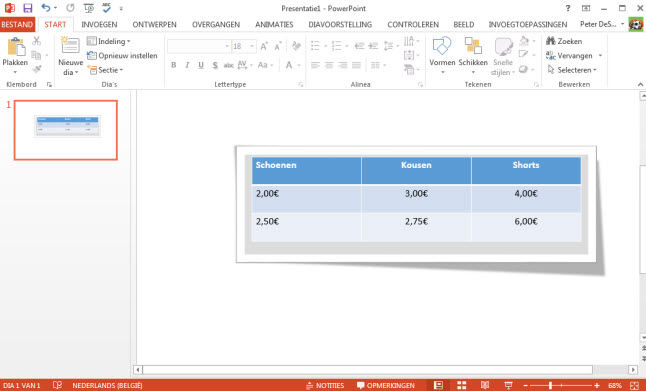The width and height of the screenshot is (646, 391).
Task: Open the font name combo box
Action: [199, 46]
